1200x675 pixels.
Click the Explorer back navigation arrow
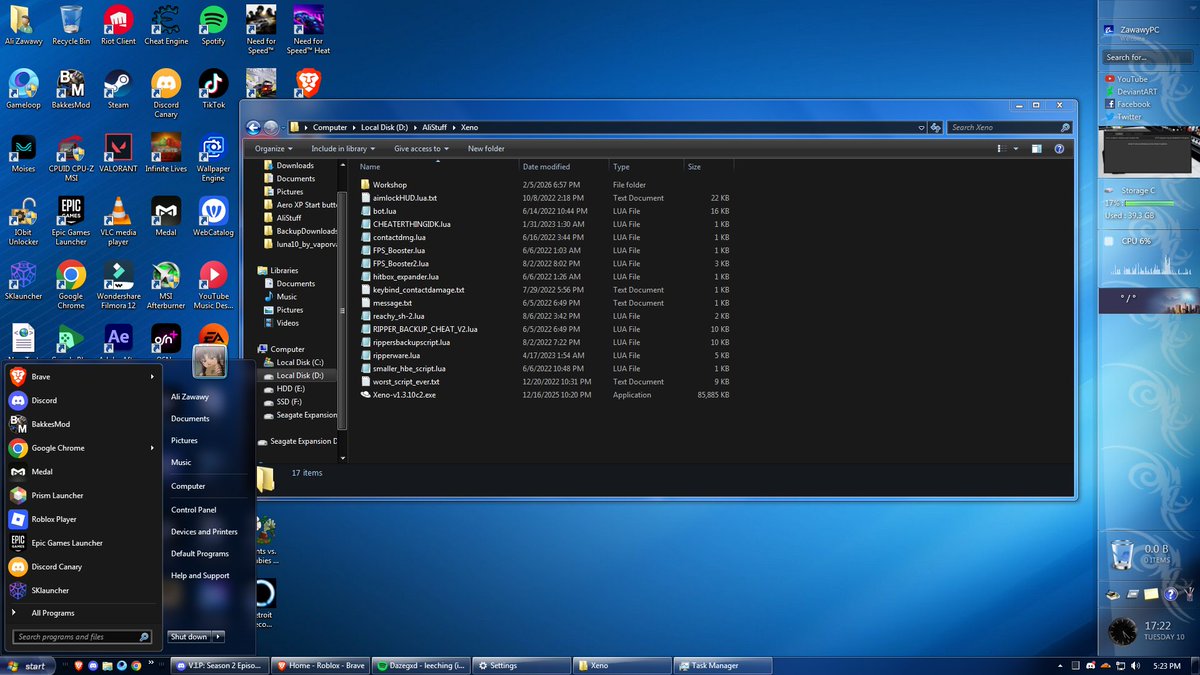coord(253,127)
